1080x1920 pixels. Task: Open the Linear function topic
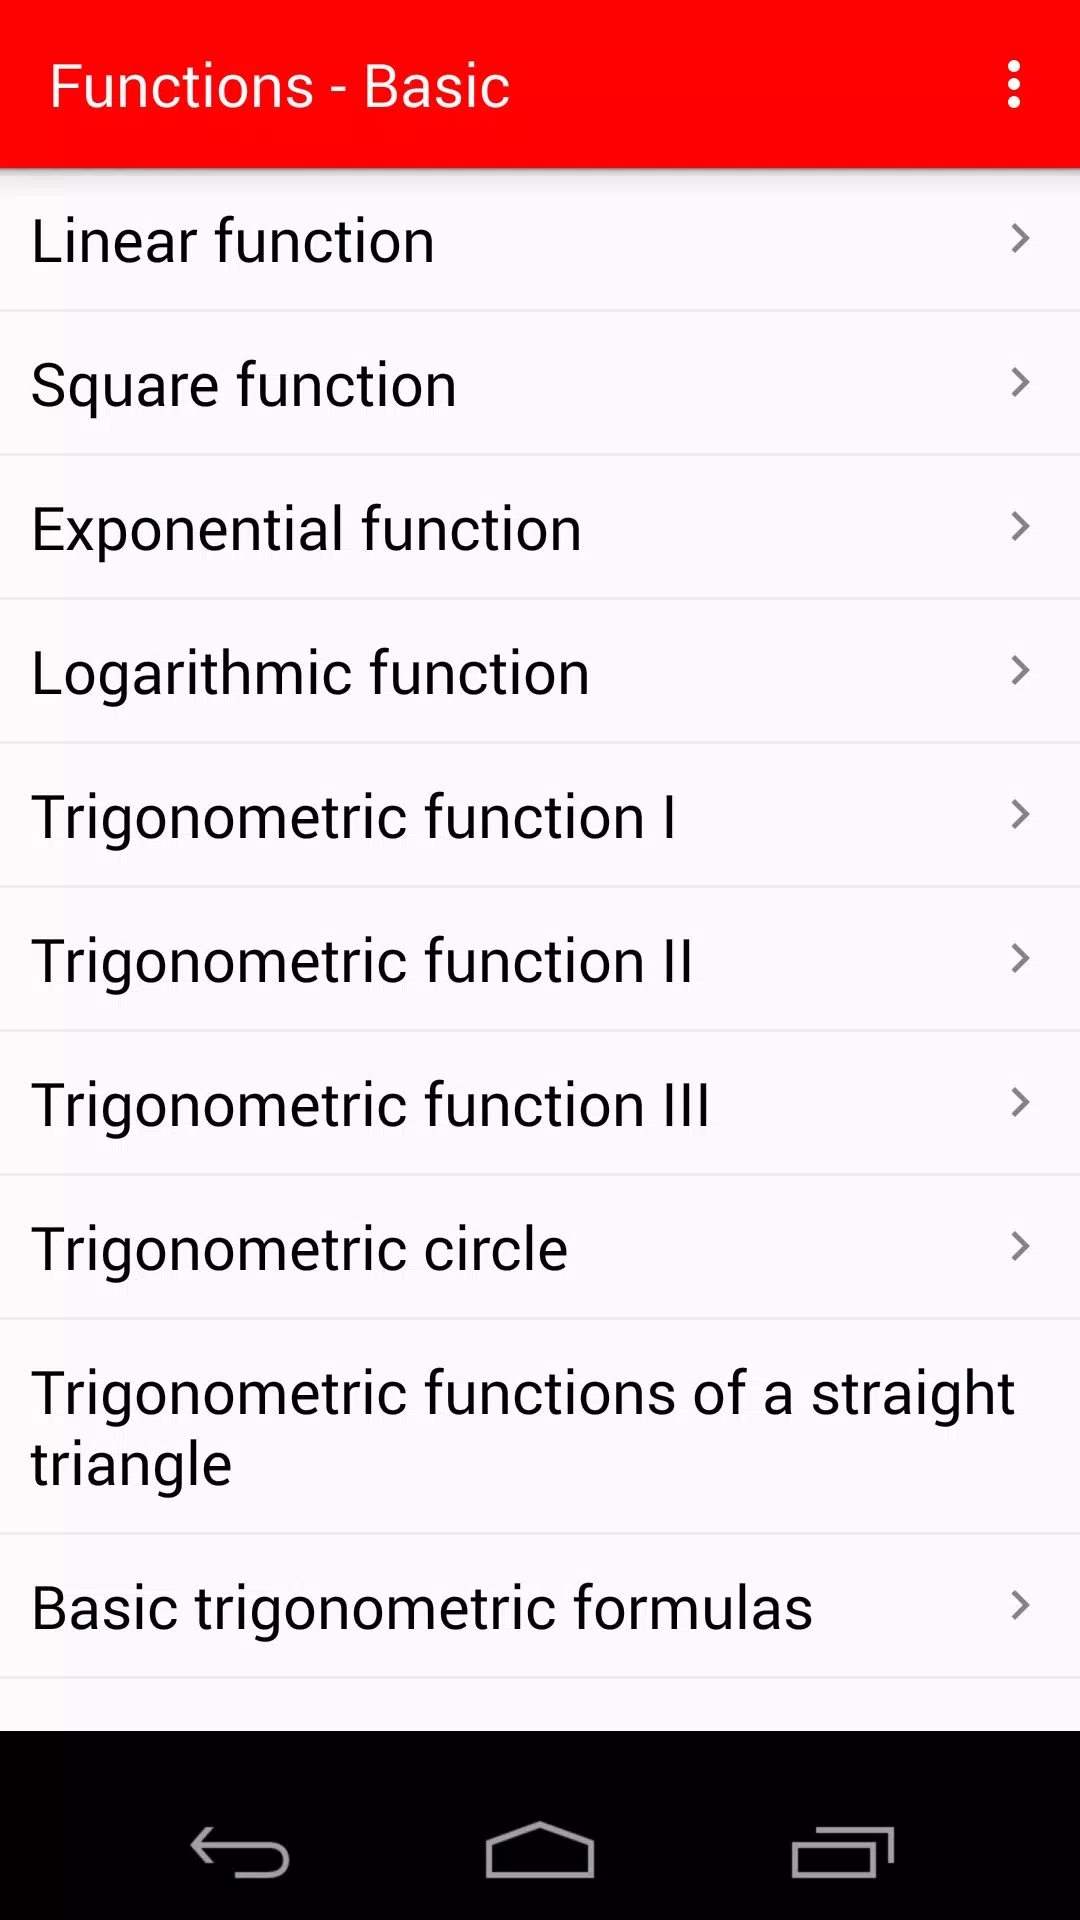click(540, 240)
